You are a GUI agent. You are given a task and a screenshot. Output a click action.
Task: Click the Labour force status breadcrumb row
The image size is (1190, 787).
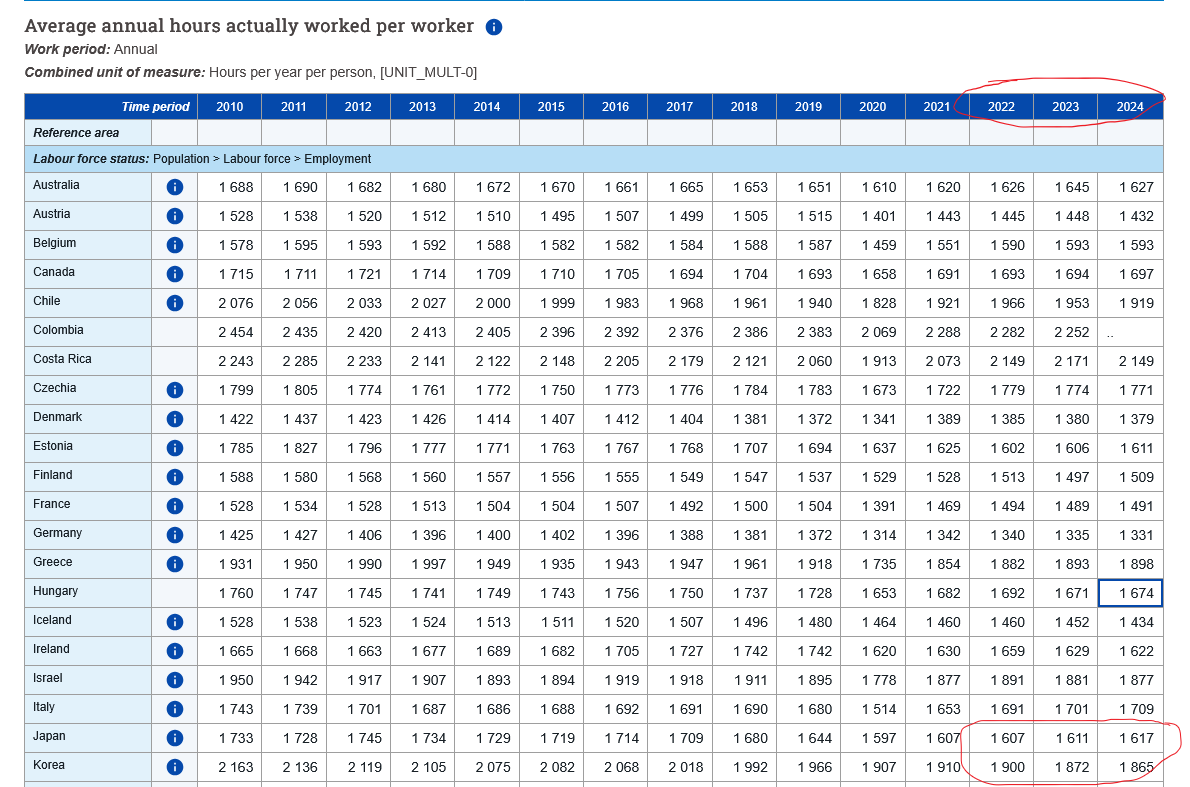pyautogui.click(x=593, y=159)
